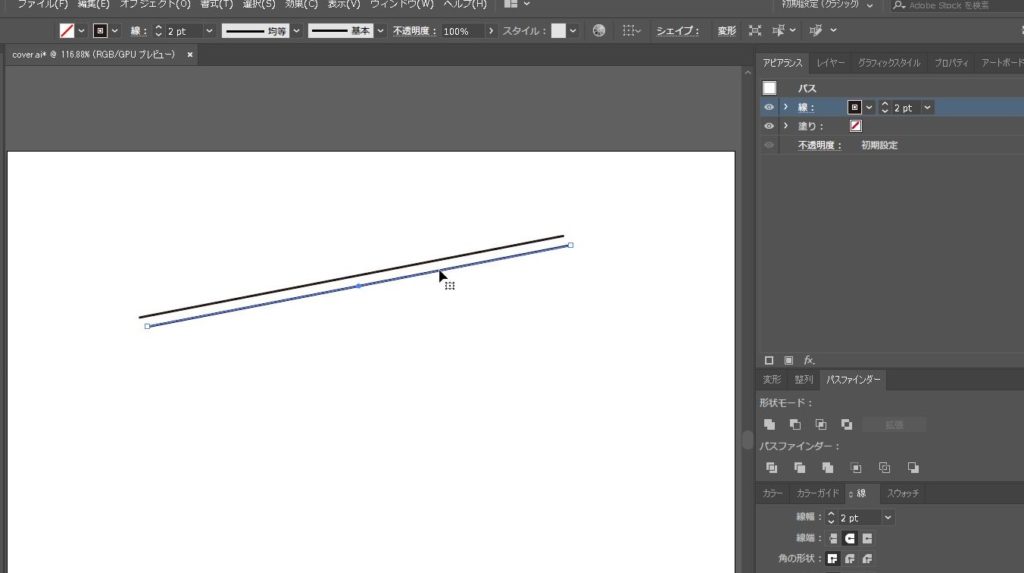Open the スウォッチ (Swatches) tab
The image size is (1024, 573).
903,493
